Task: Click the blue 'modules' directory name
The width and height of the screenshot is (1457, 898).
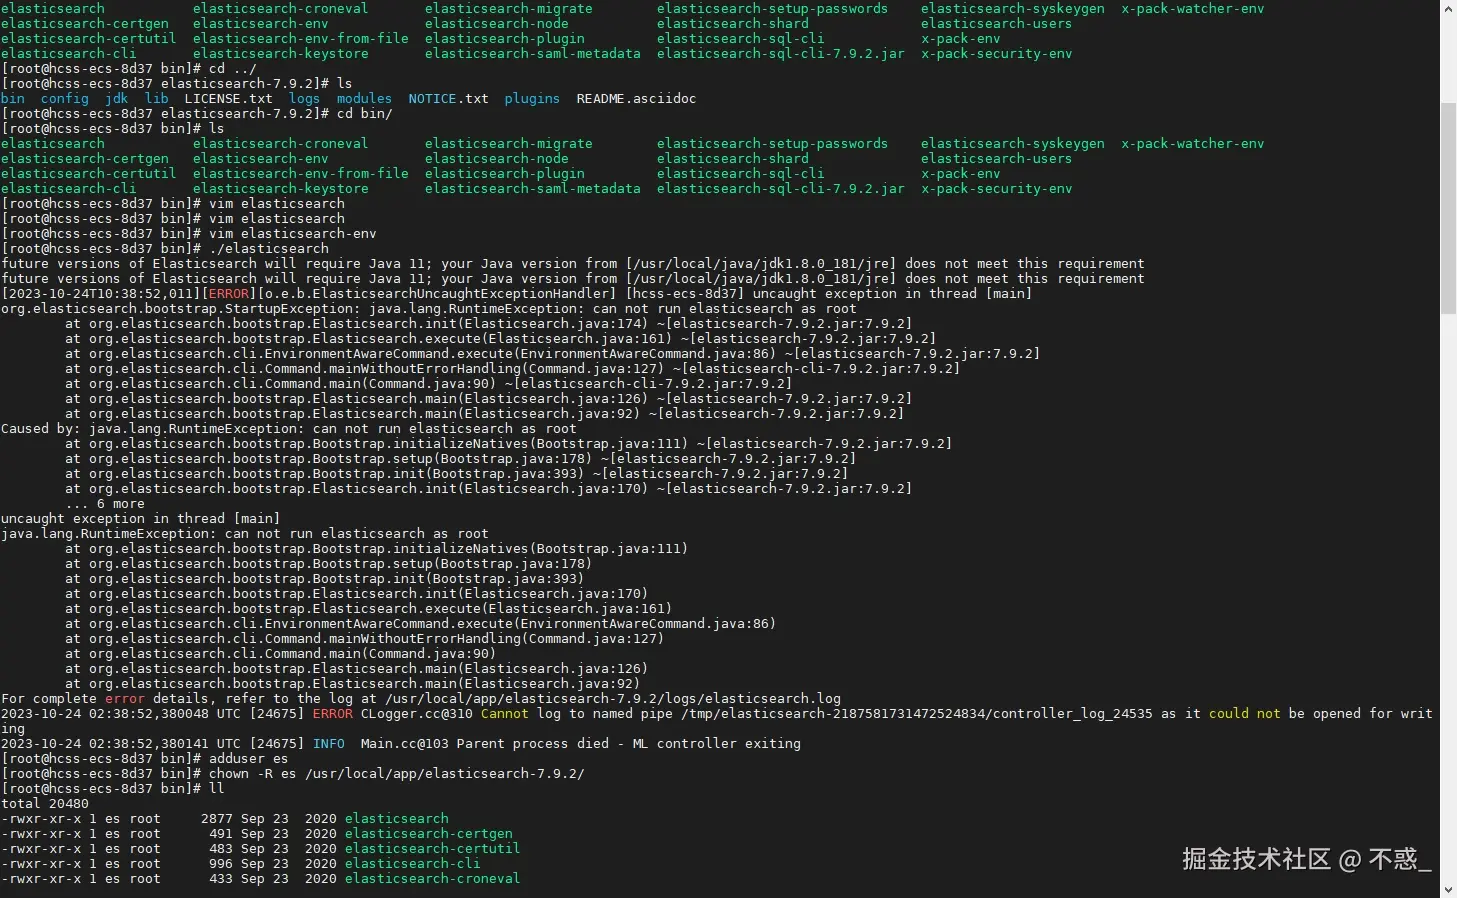Action: [x=364, y=99]
